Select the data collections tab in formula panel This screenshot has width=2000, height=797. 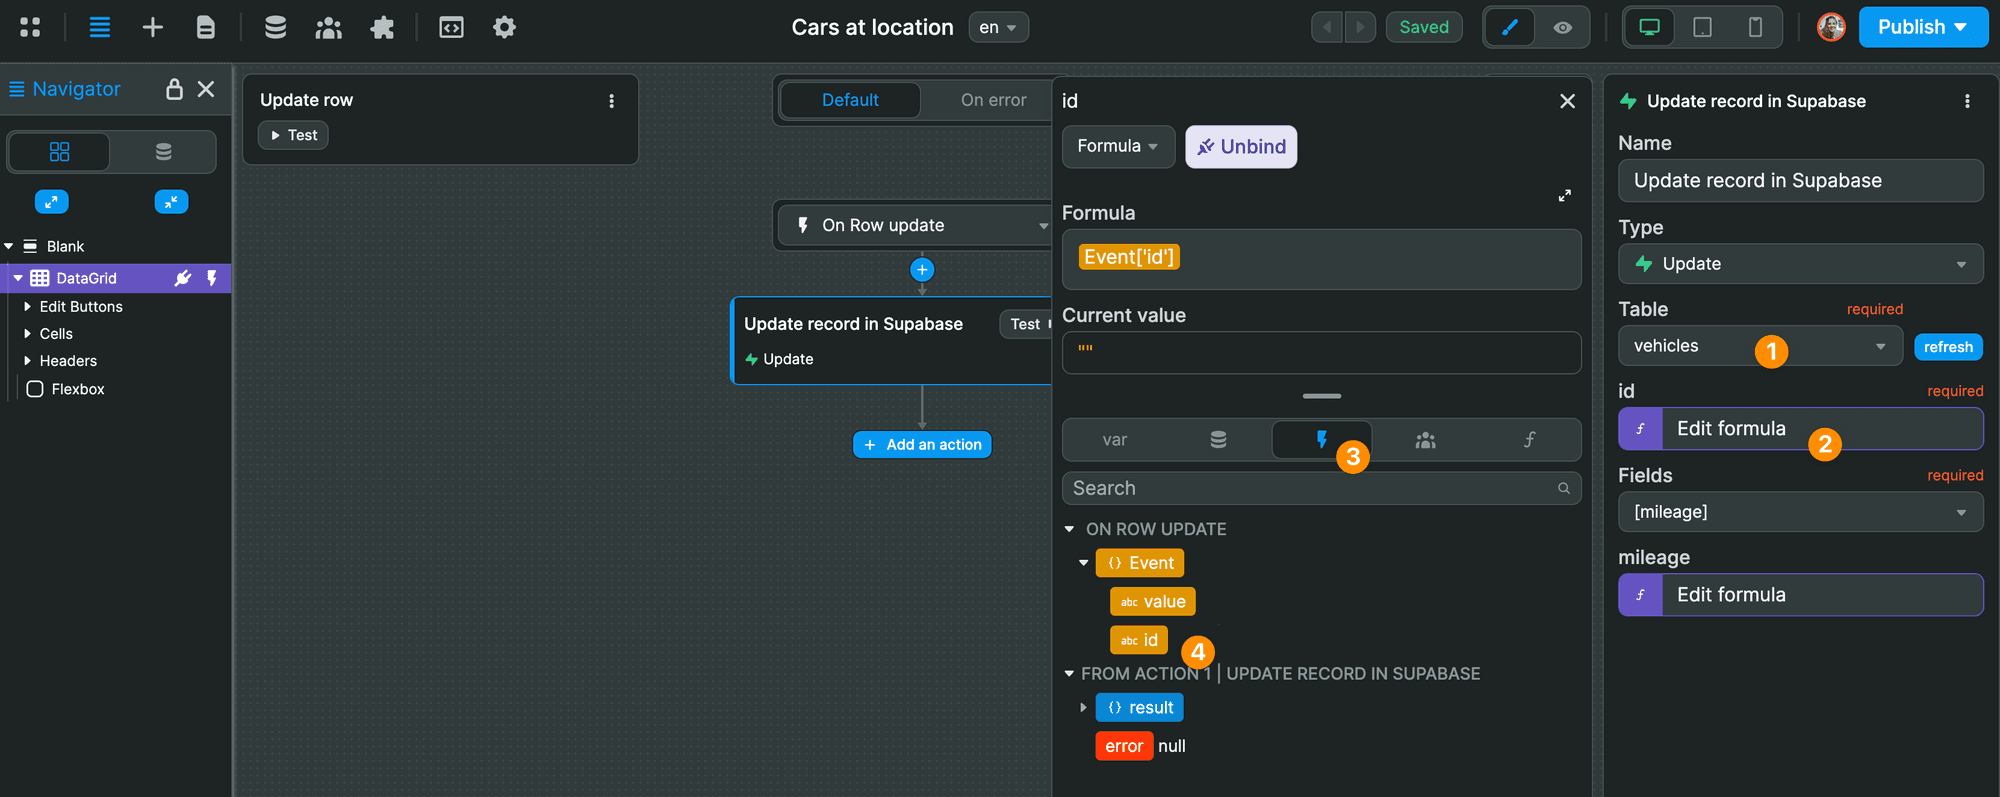pyautogui.click(x=1218, y=440)
